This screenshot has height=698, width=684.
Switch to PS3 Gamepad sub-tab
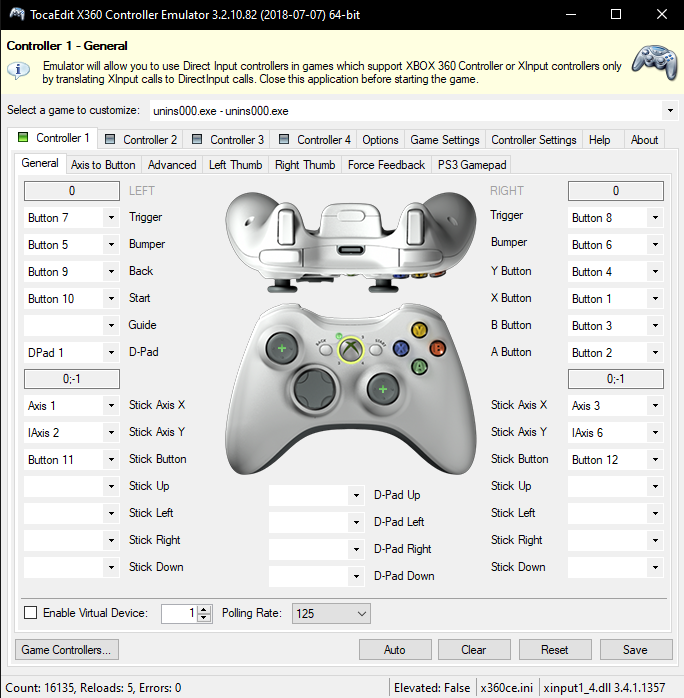(472, 165)
